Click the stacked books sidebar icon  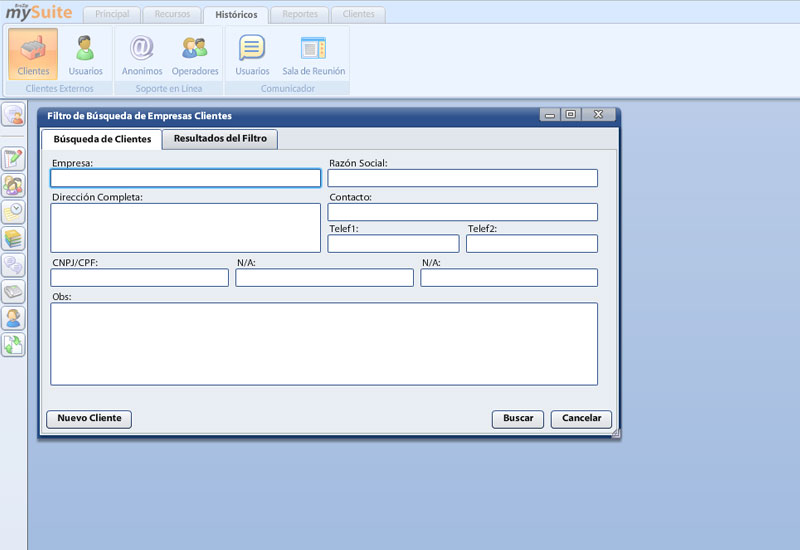14,238
